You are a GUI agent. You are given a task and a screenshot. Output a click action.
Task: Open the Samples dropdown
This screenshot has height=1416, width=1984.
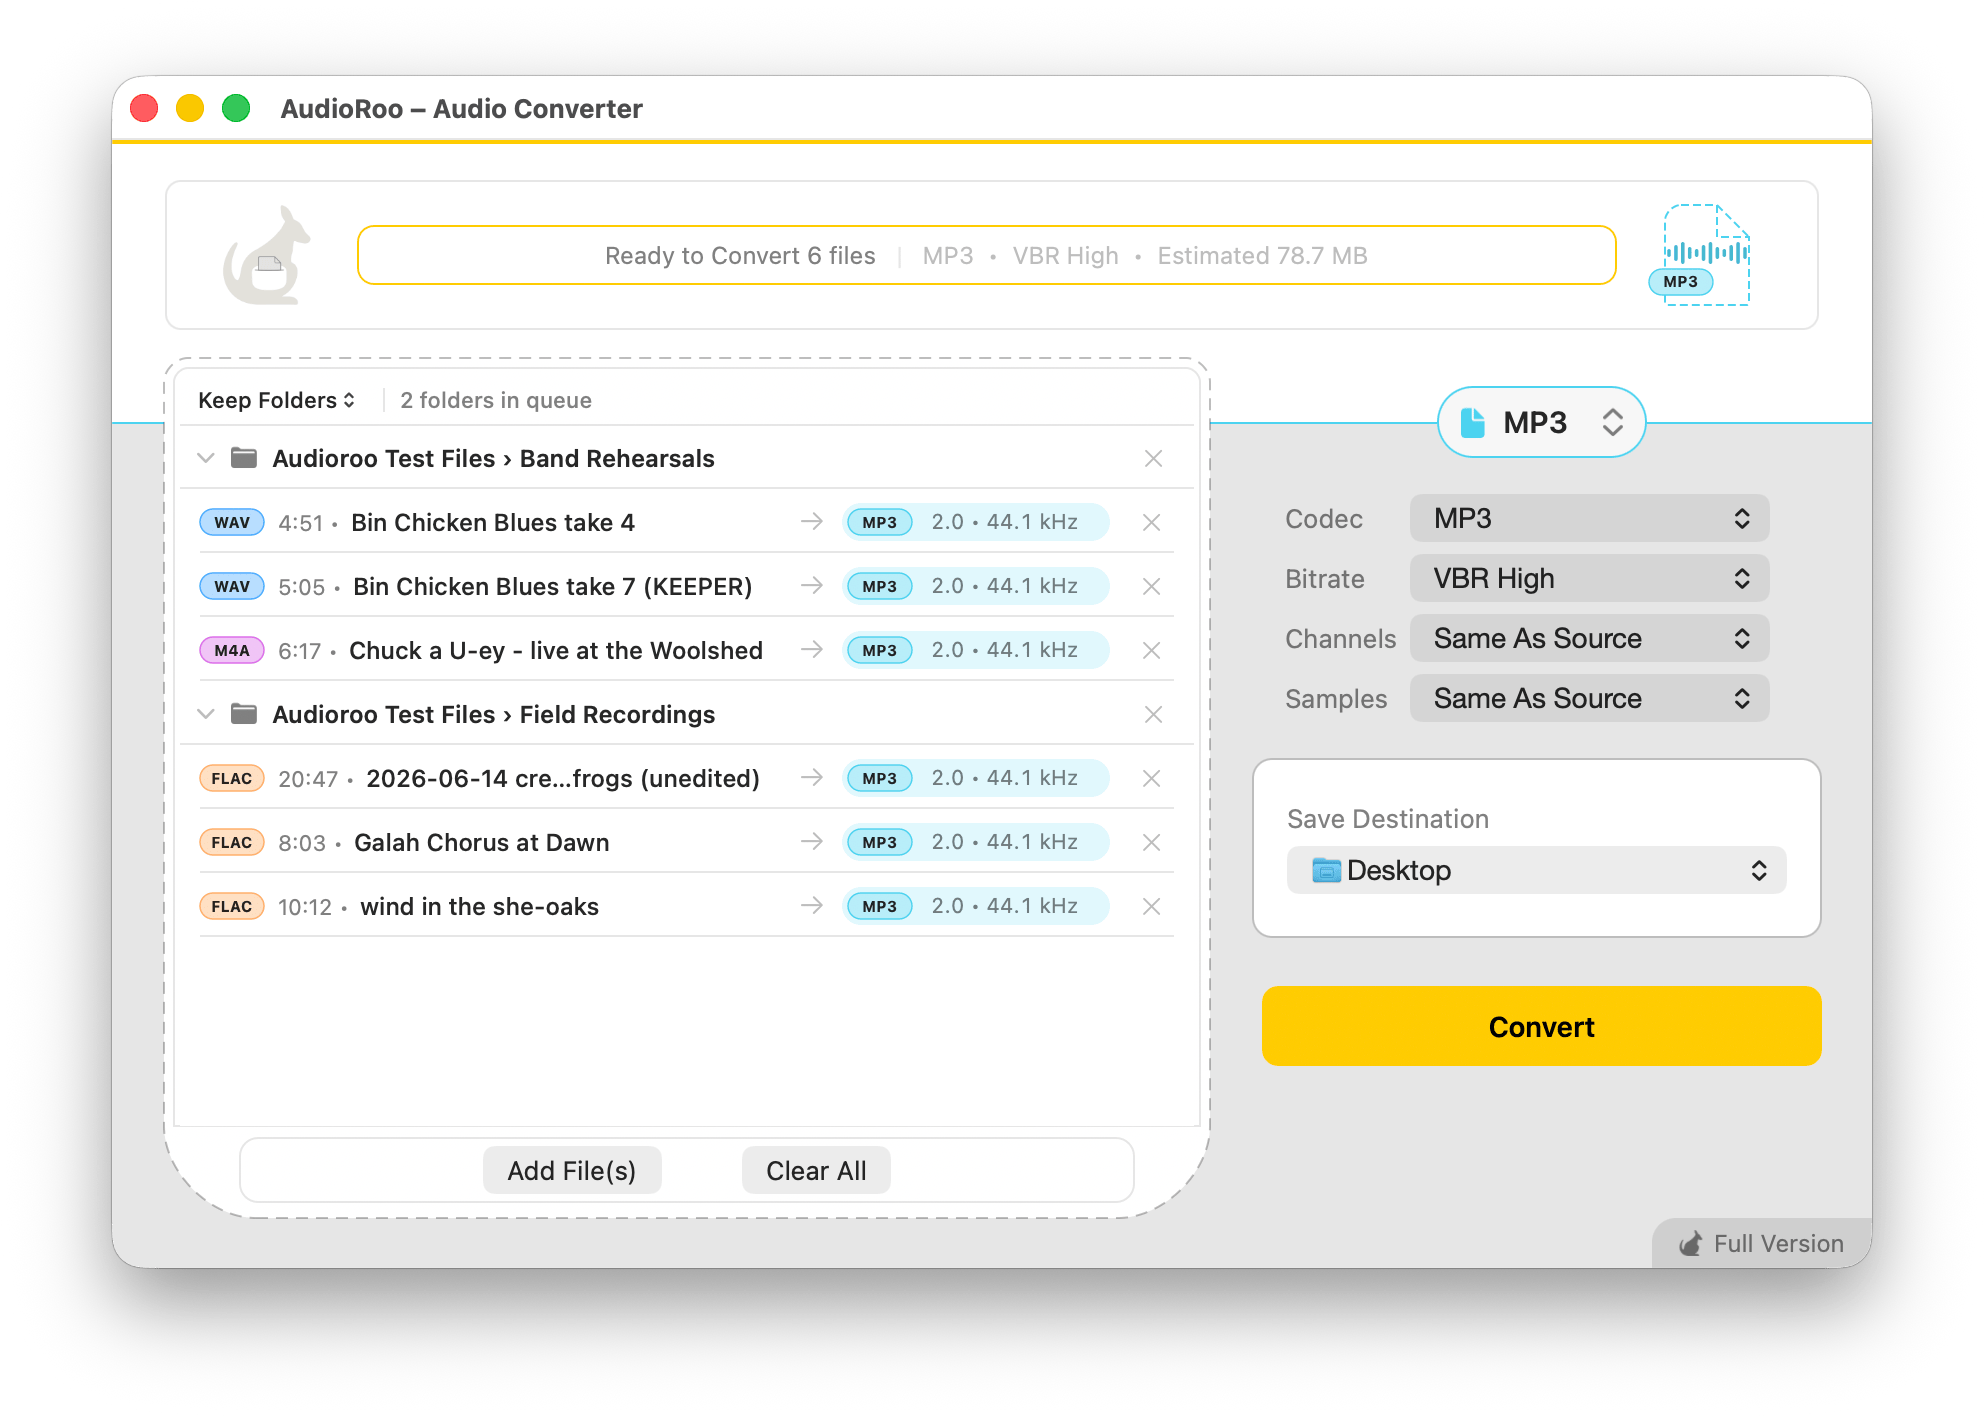1589,698
